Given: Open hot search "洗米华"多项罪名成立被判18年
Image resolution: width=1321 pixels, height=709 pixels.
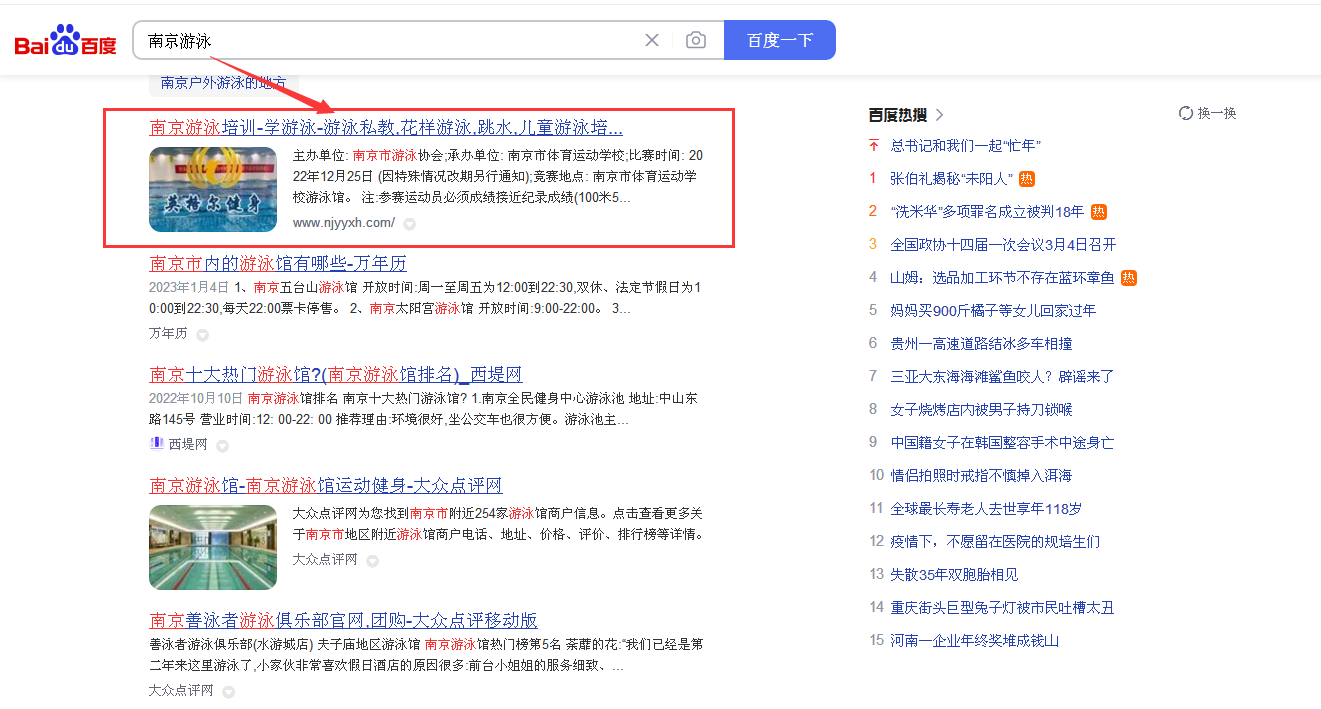Looking at the screenshot, I should [x=987, y=212].
